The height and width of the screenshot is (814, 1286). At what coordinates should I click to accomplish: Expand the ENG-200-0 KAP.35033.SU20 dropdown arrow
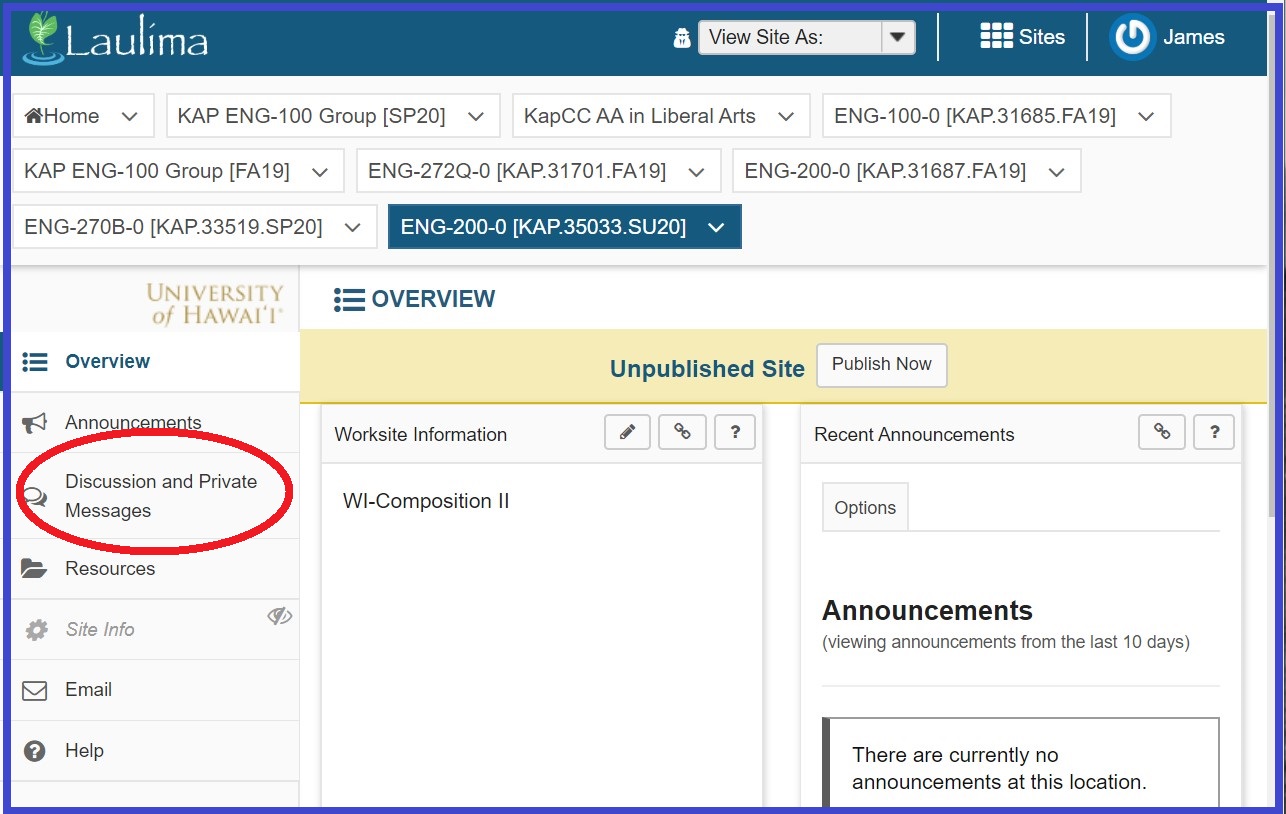click(716, 228)
